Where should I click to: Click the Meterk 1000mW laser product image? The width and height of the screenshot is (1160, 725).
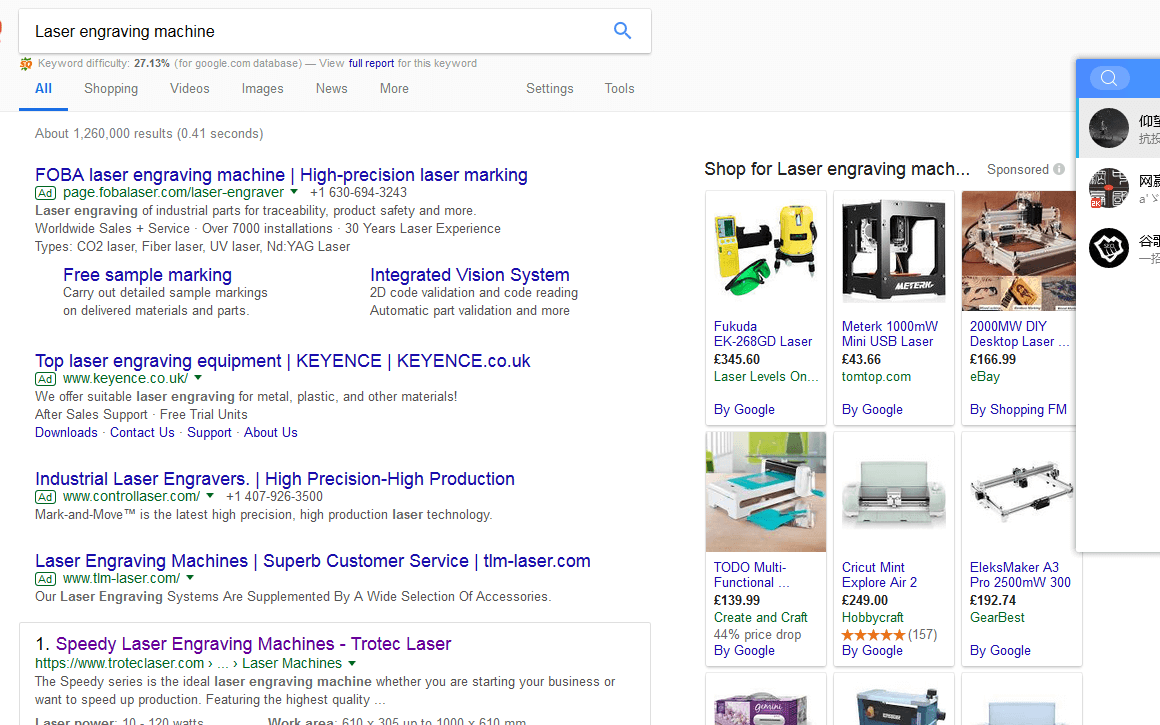(x=894, y=251)
